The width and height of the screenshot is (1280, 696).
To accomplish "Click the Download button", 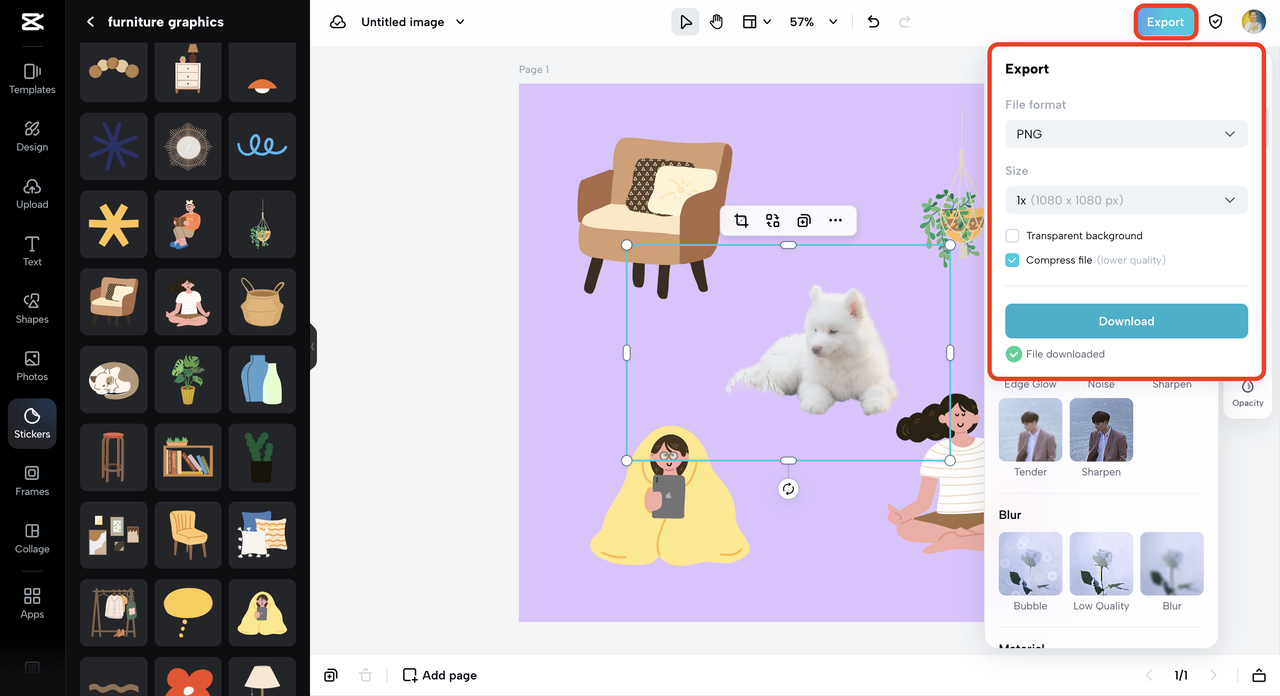I will (x=1126, y=321).
